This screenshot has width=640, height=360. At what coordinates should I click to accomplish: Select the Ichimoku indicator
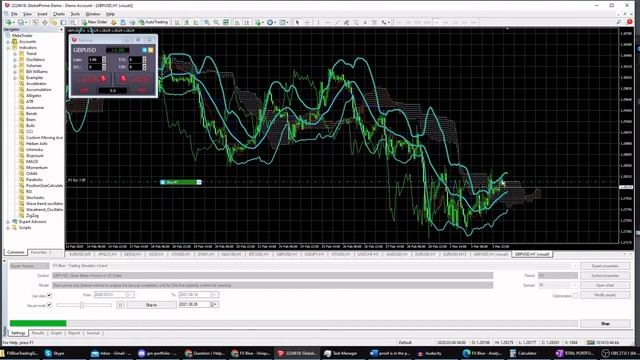tap(34, 149)
